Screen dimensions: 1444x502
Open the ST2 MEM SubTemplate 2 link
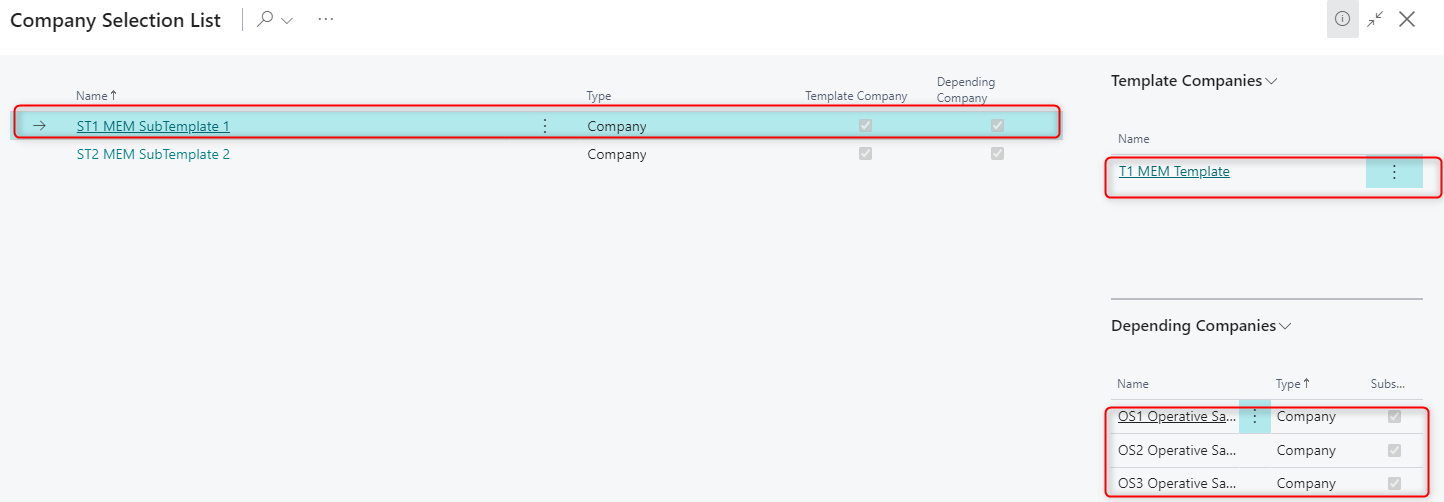pyautogui.click(x=153, y=154)
